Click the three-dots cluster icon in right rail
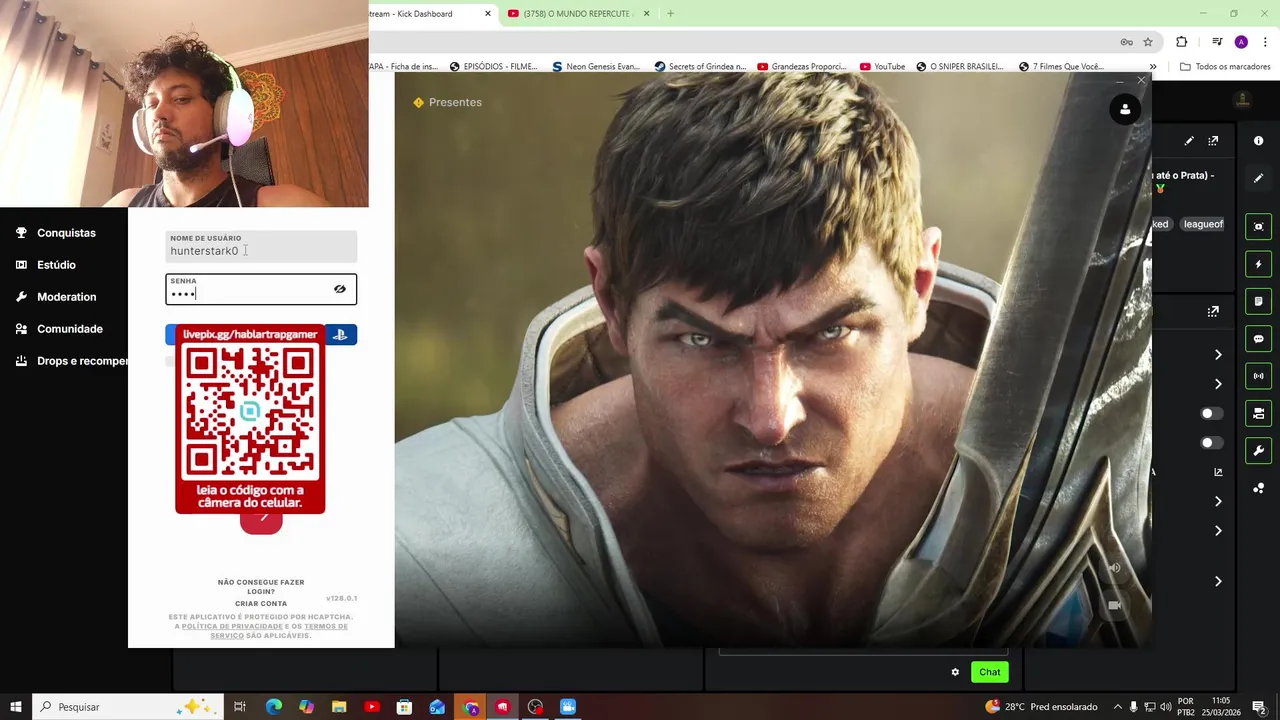 (1258, 488)
